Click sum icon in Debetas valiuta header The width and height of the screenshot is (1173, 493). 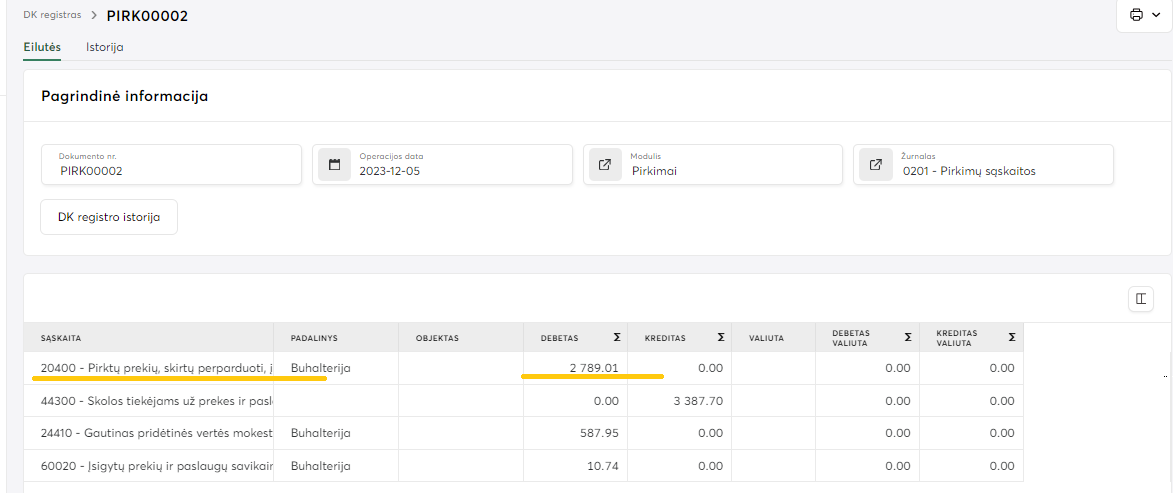(x=907, y=338)
